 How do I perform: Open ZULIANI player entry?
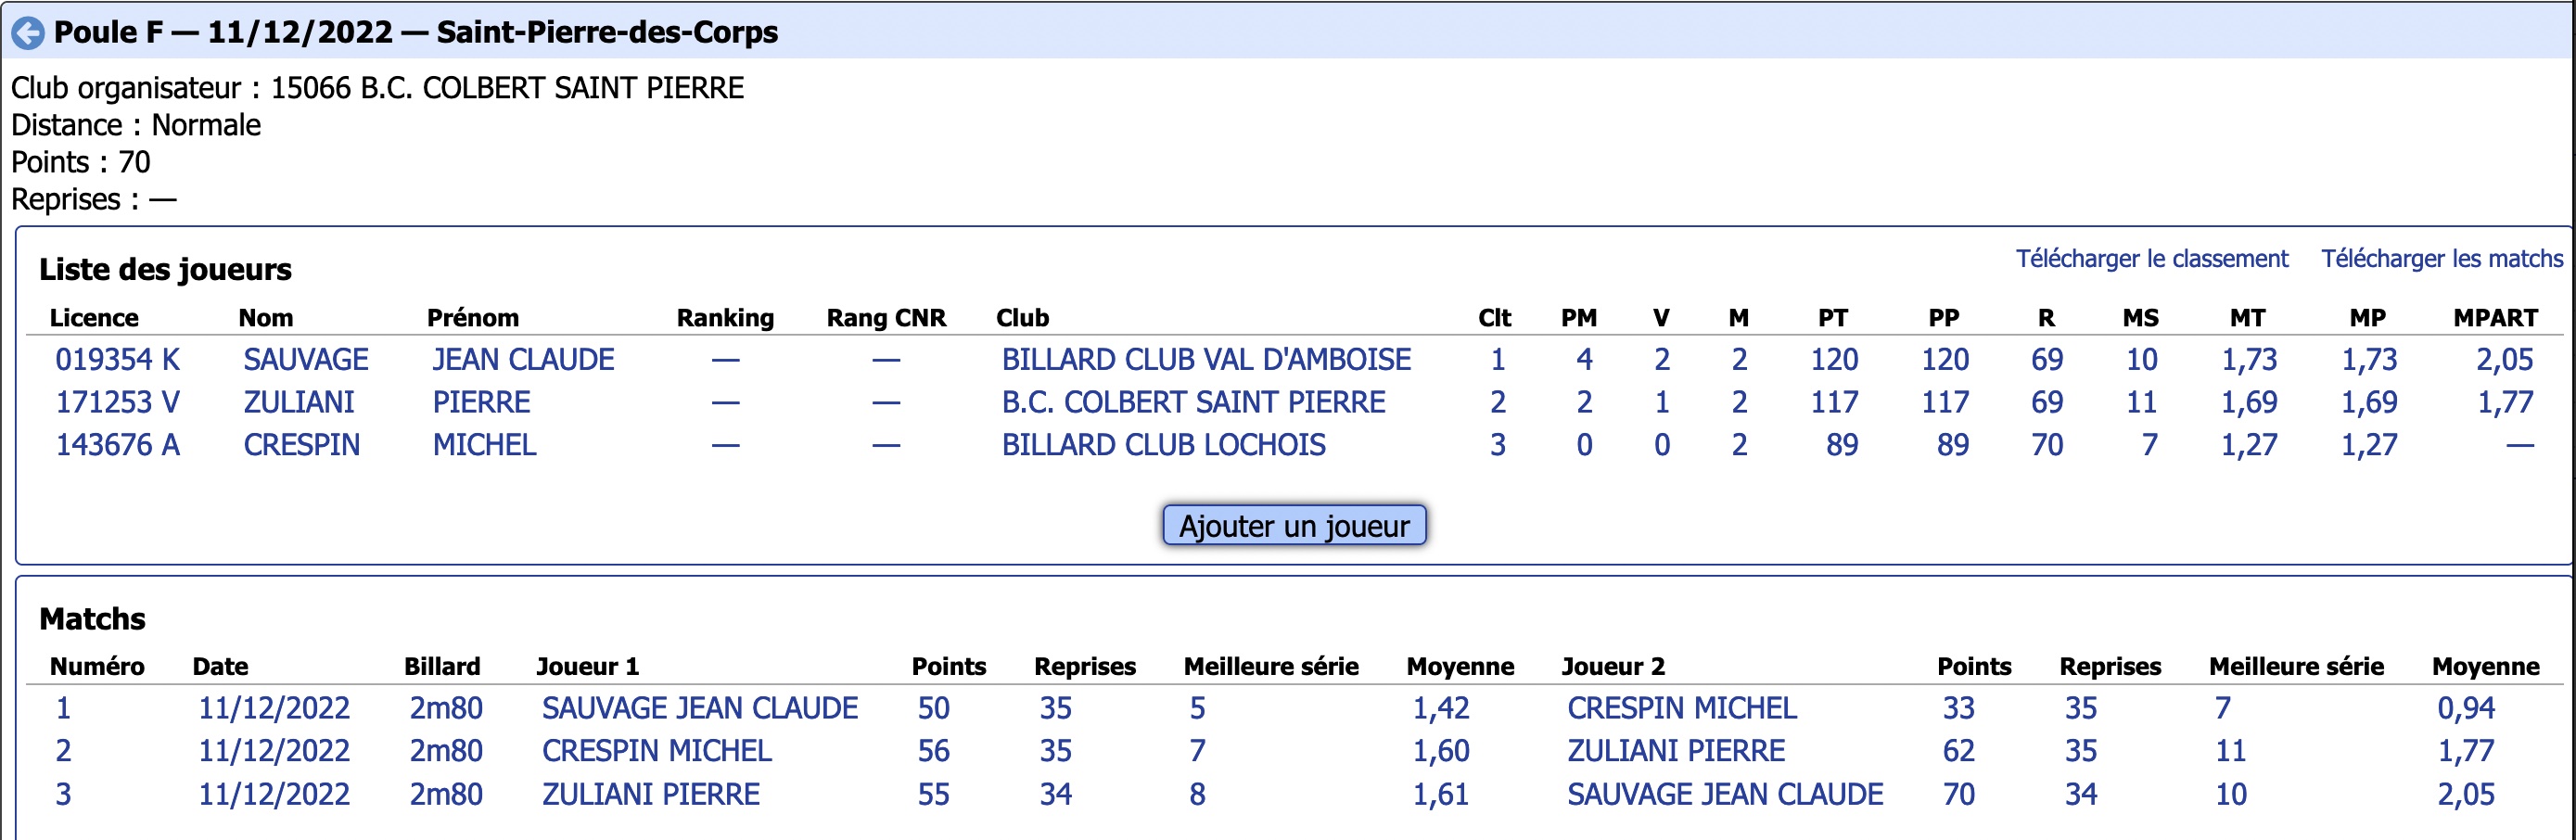point(299,402)
